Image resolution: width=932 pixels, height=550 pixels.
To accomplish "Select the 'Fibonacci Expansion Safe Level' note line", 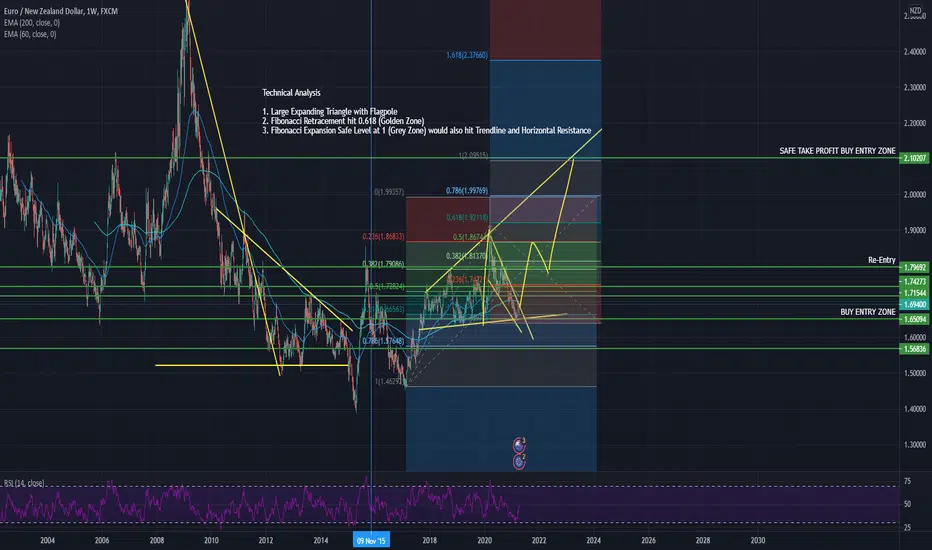I will (427, 130).
